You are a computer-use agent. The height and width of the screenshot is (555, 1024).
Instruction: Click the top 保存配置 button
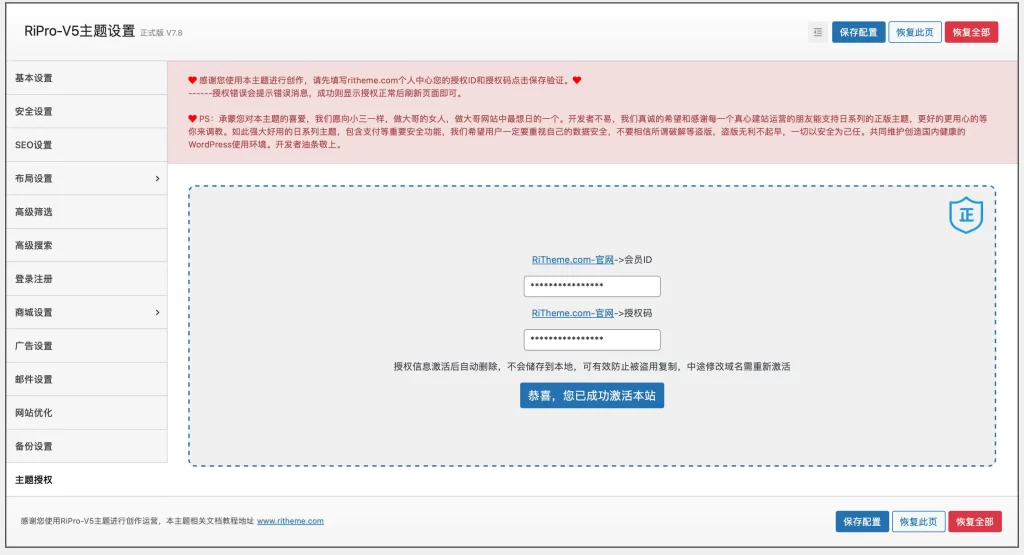pyautogui.click(x=858, y=32)
